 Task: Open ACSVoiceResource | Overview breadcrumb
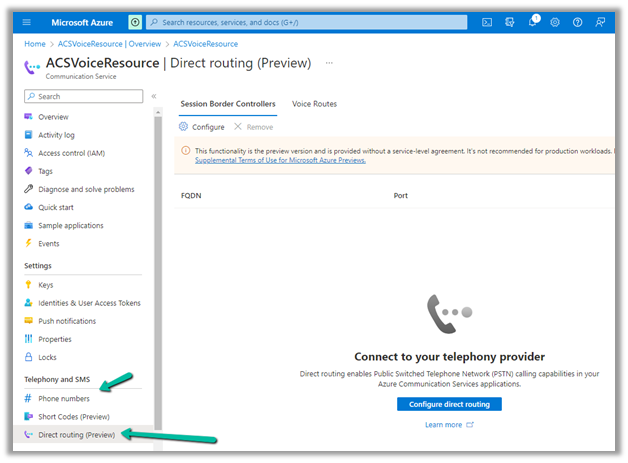pyautogui.click(x=109, y=44)
